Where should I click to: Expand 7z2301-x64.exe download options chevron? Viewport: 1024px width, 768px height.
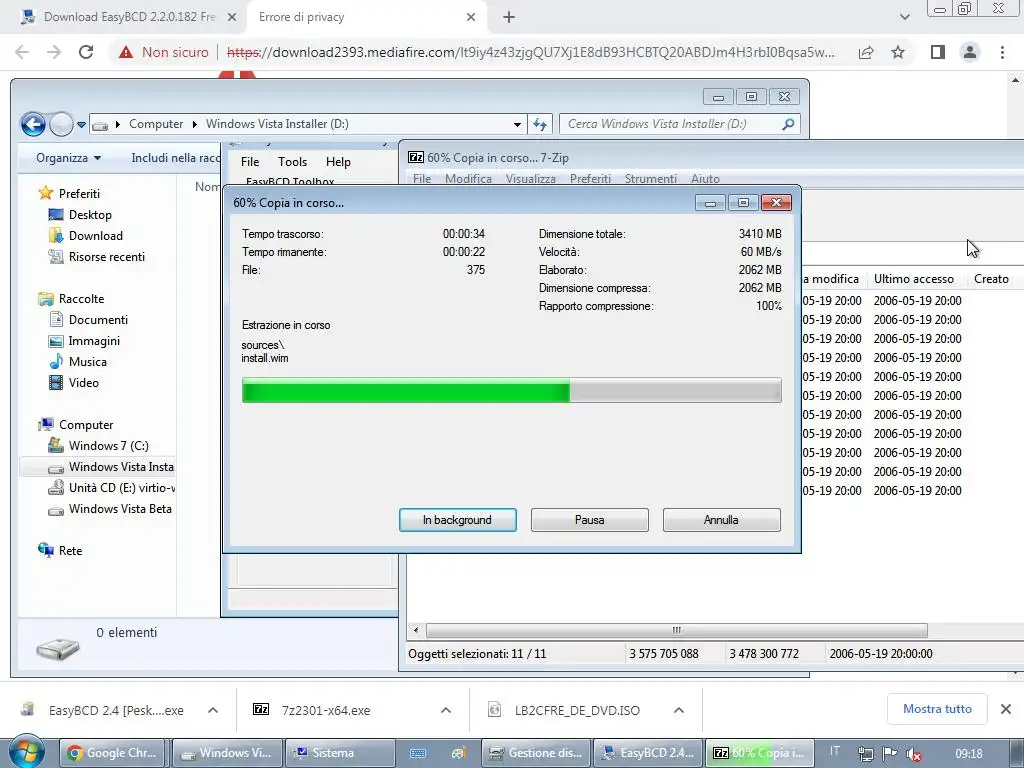446,710
